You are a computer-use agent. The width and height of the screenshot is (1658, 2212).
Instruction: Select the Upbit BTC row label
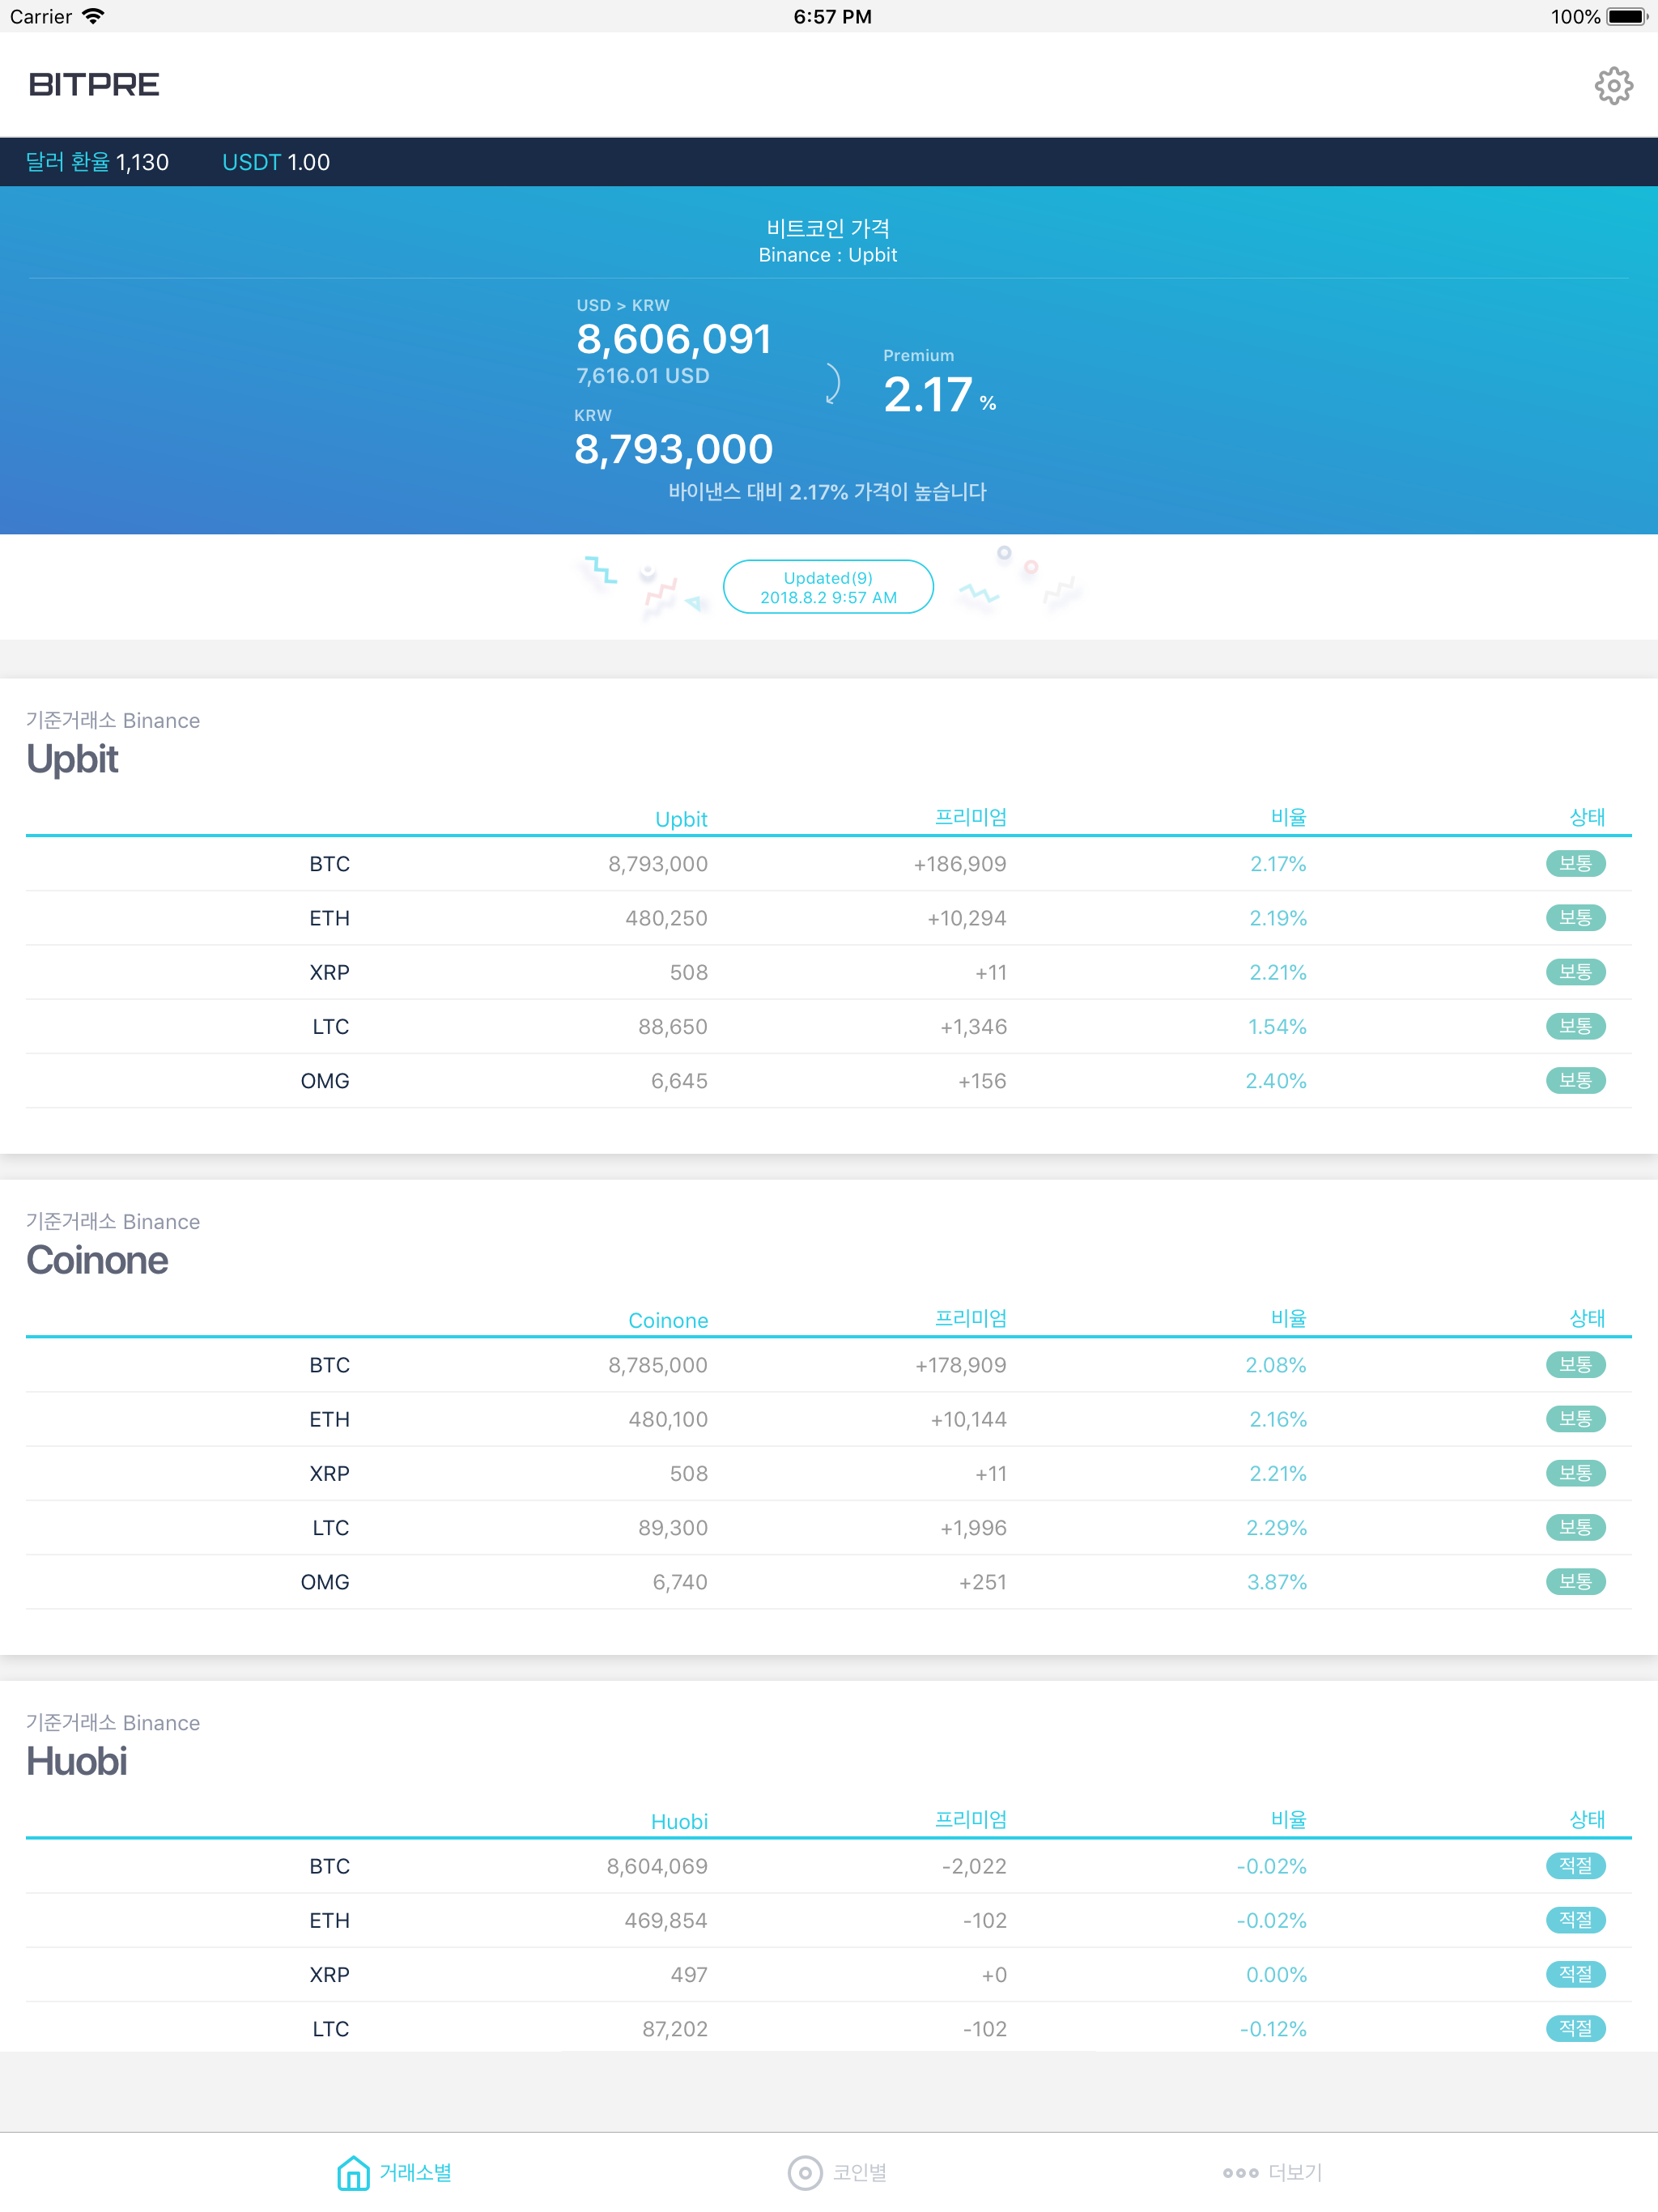coord(329,864)
